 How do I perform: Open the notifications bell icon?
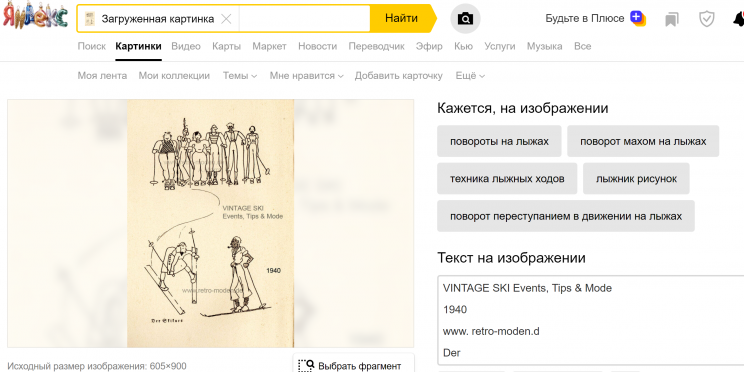738,19
